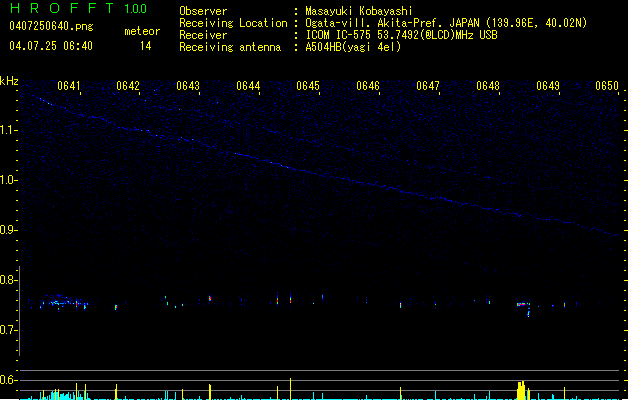Click the 0.7 frequency axis label
The width and height of the screenshot is (629, 400).
click(x=9, y=330)
